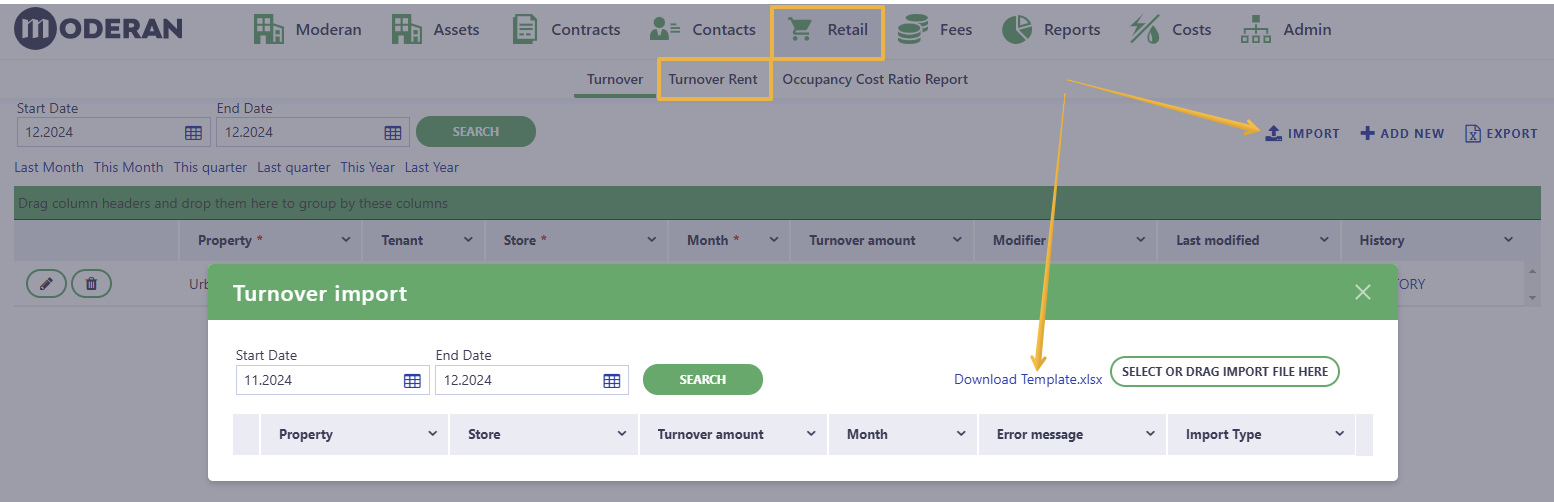Click the Download Template.xlsx link

click(1028, 379)
